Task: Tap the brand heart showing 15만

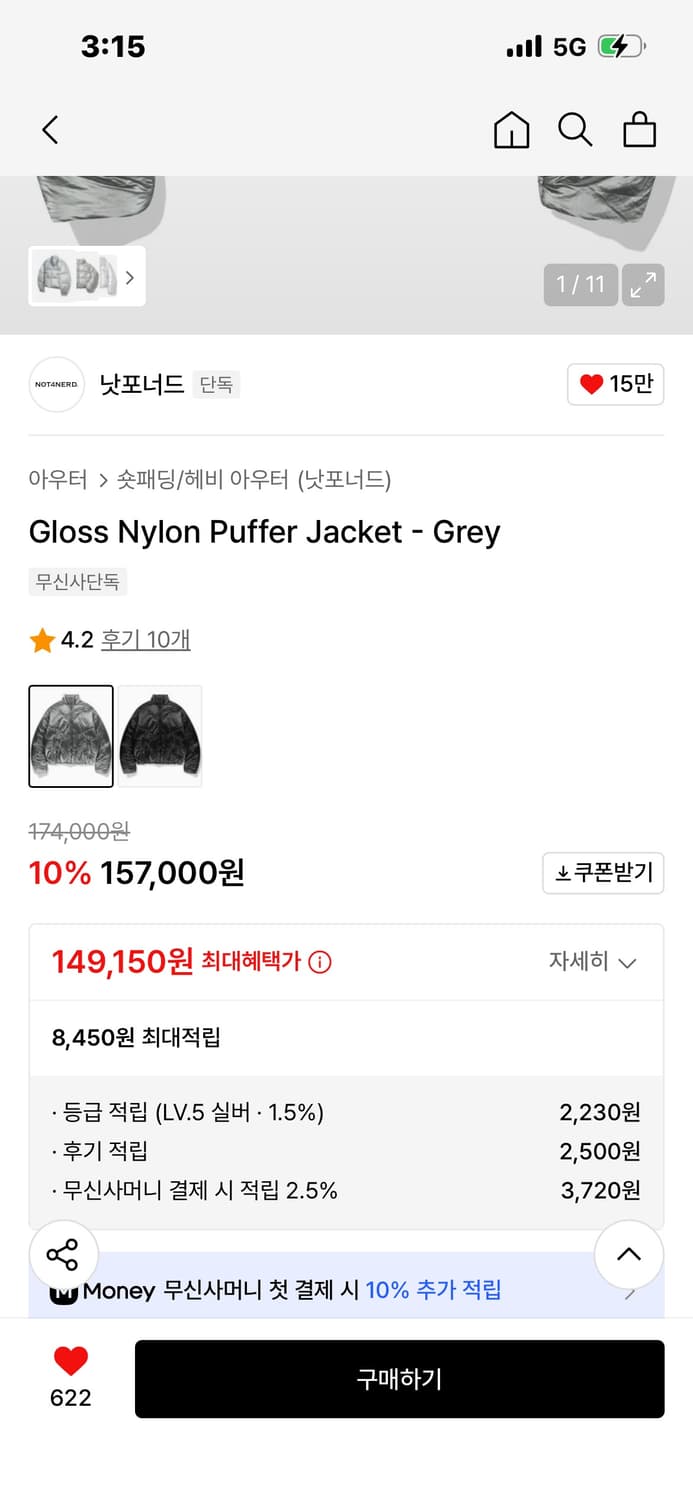Action: pyautogui.click(x=615, y=384)
